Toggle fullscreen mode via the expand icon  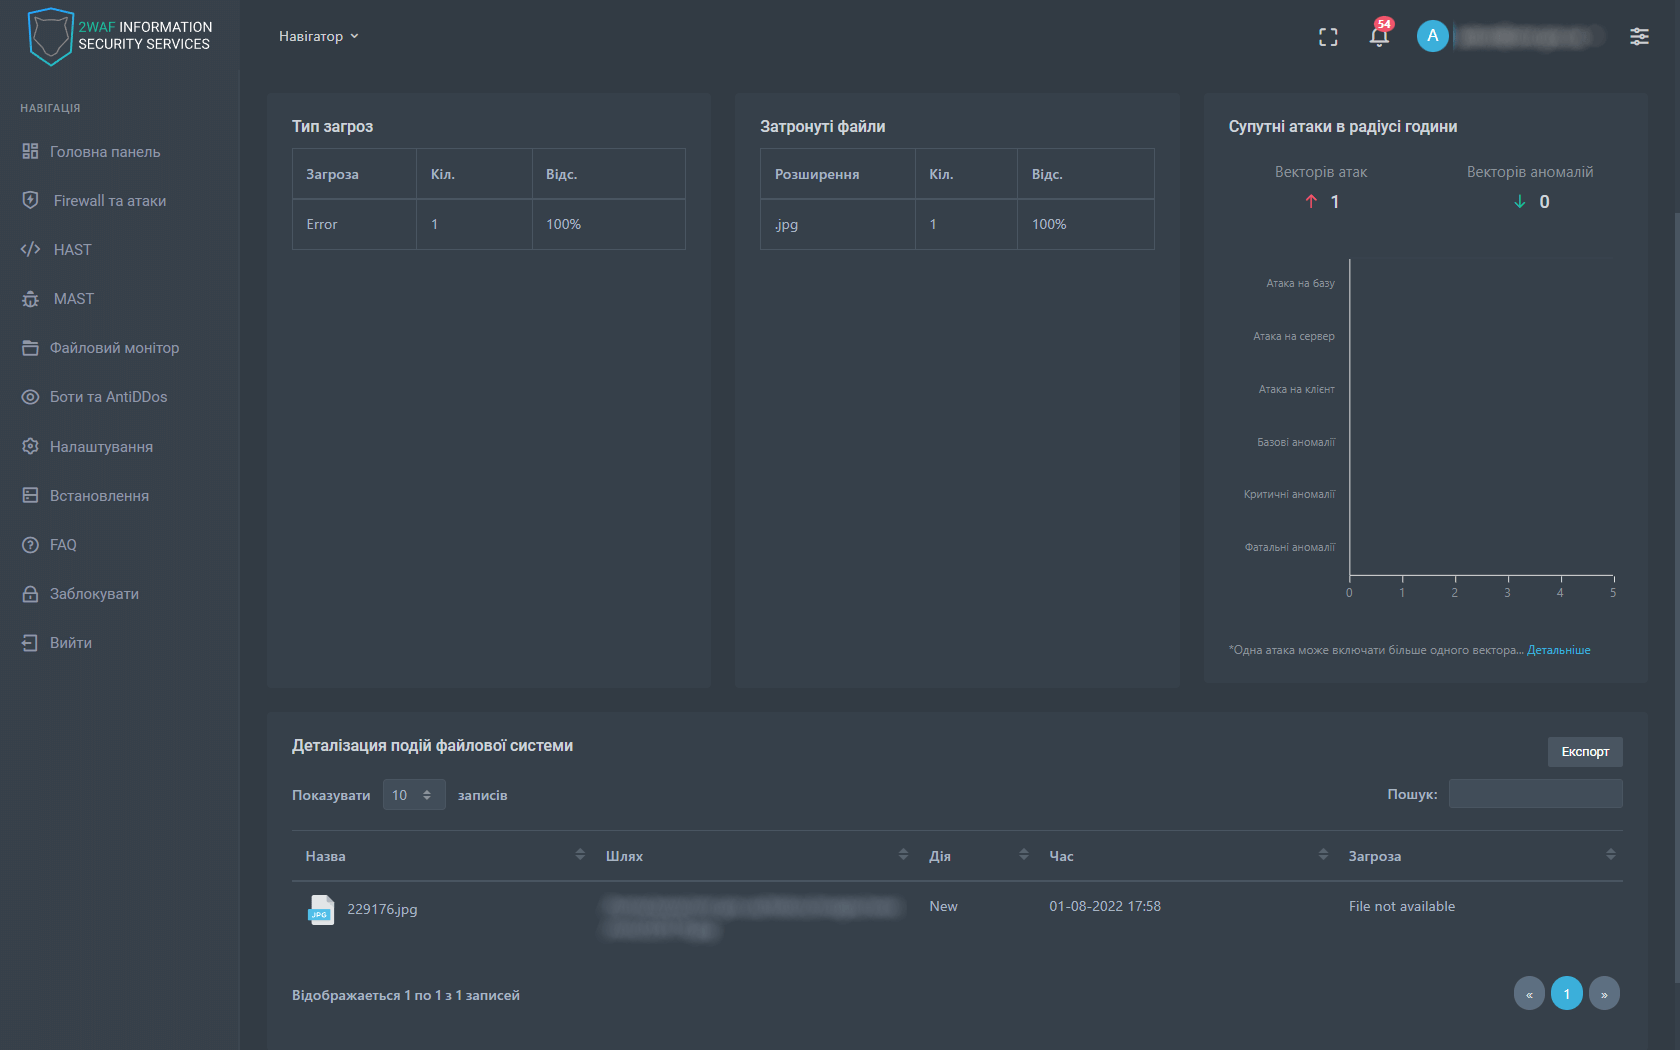[x=1329, y=36]
